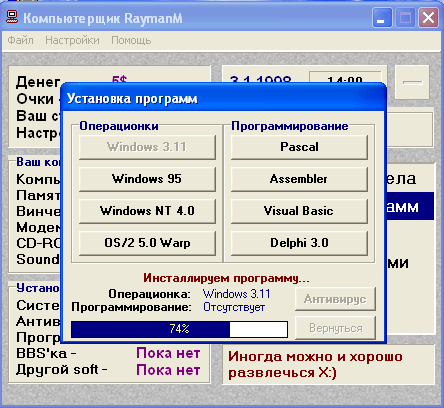This screenshot has width=444, height=408.
Task: Click the Компьютерщик app icon in title bar
Action: (12, 17)
